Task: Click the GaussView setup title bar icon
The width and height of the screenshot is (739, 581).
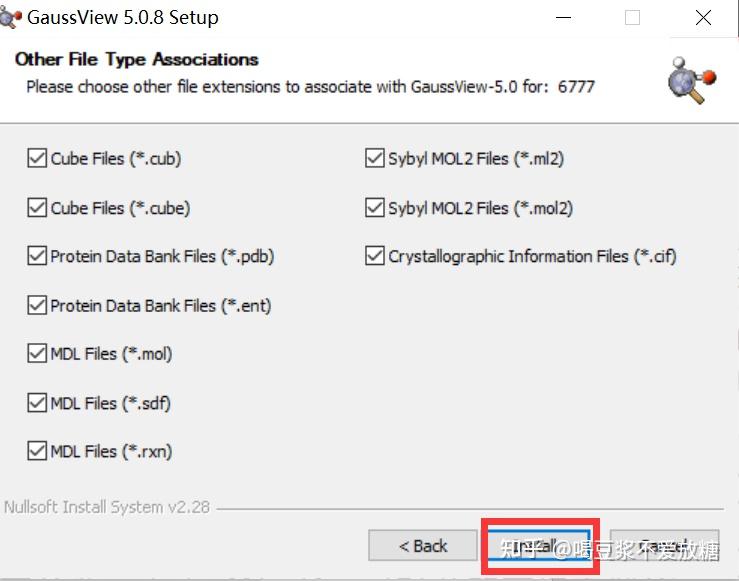Action: pos(11,17)
